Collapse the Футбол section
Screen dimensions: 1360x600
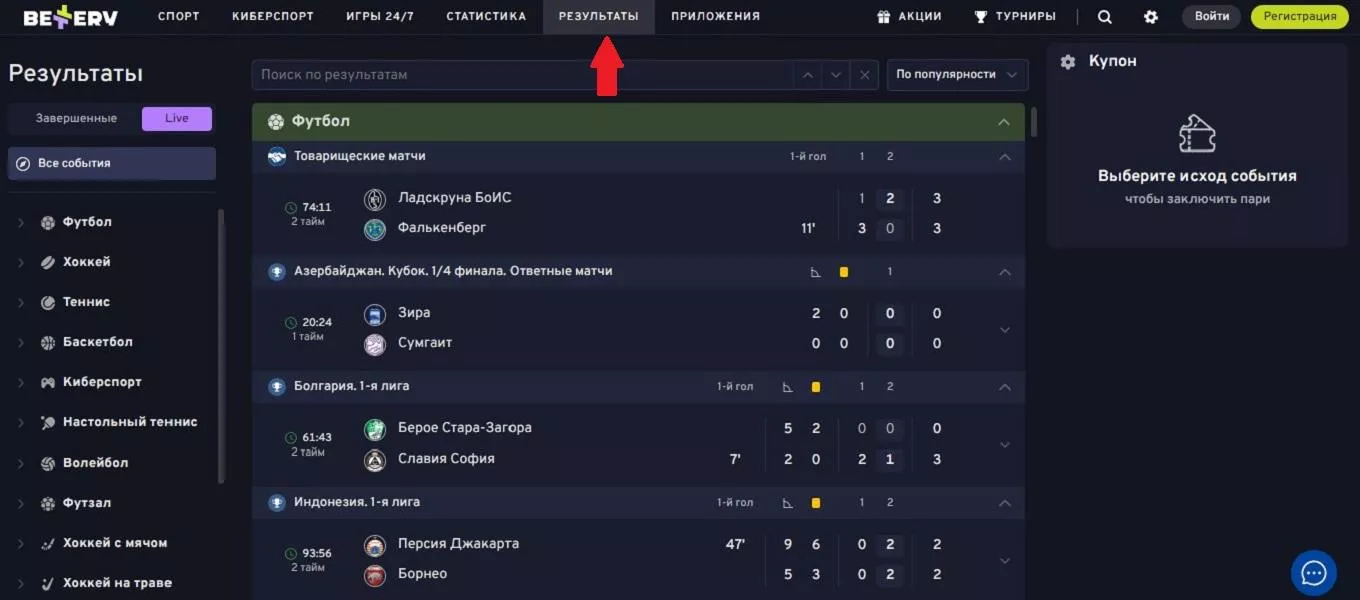[x=1004, y=122]
